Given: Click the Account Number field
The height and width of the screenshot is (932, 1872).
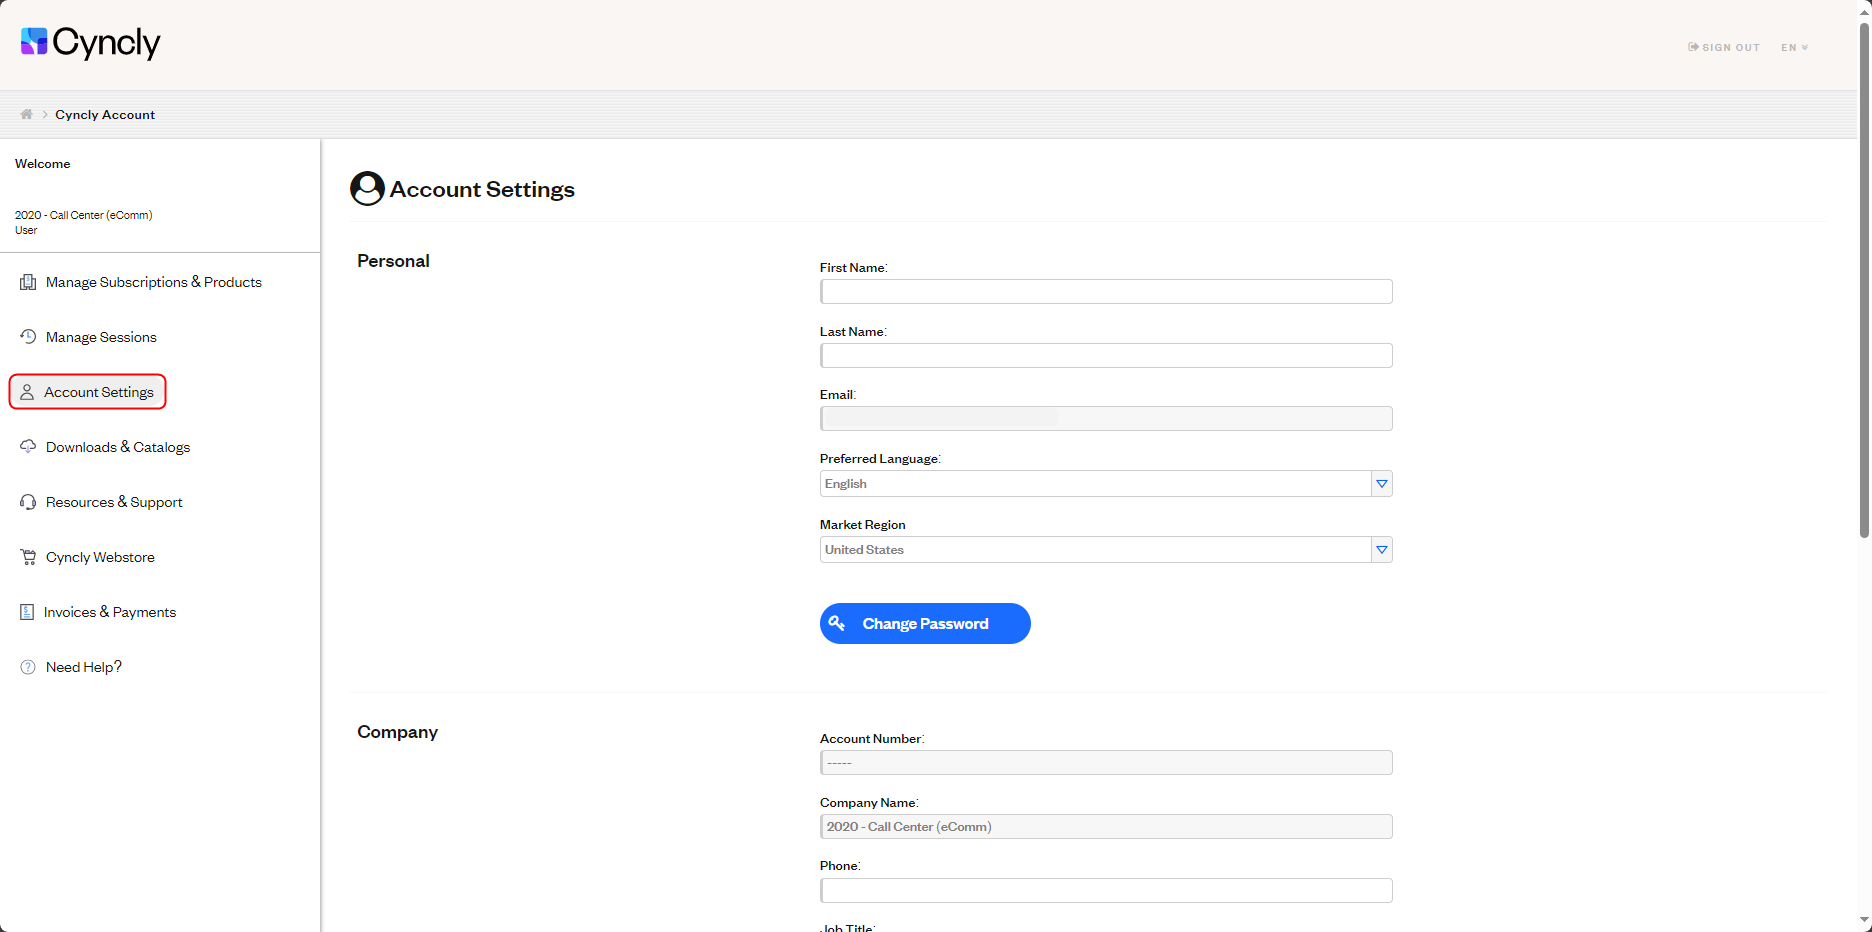Looking at the screenshot, I should pos(1106,762).
